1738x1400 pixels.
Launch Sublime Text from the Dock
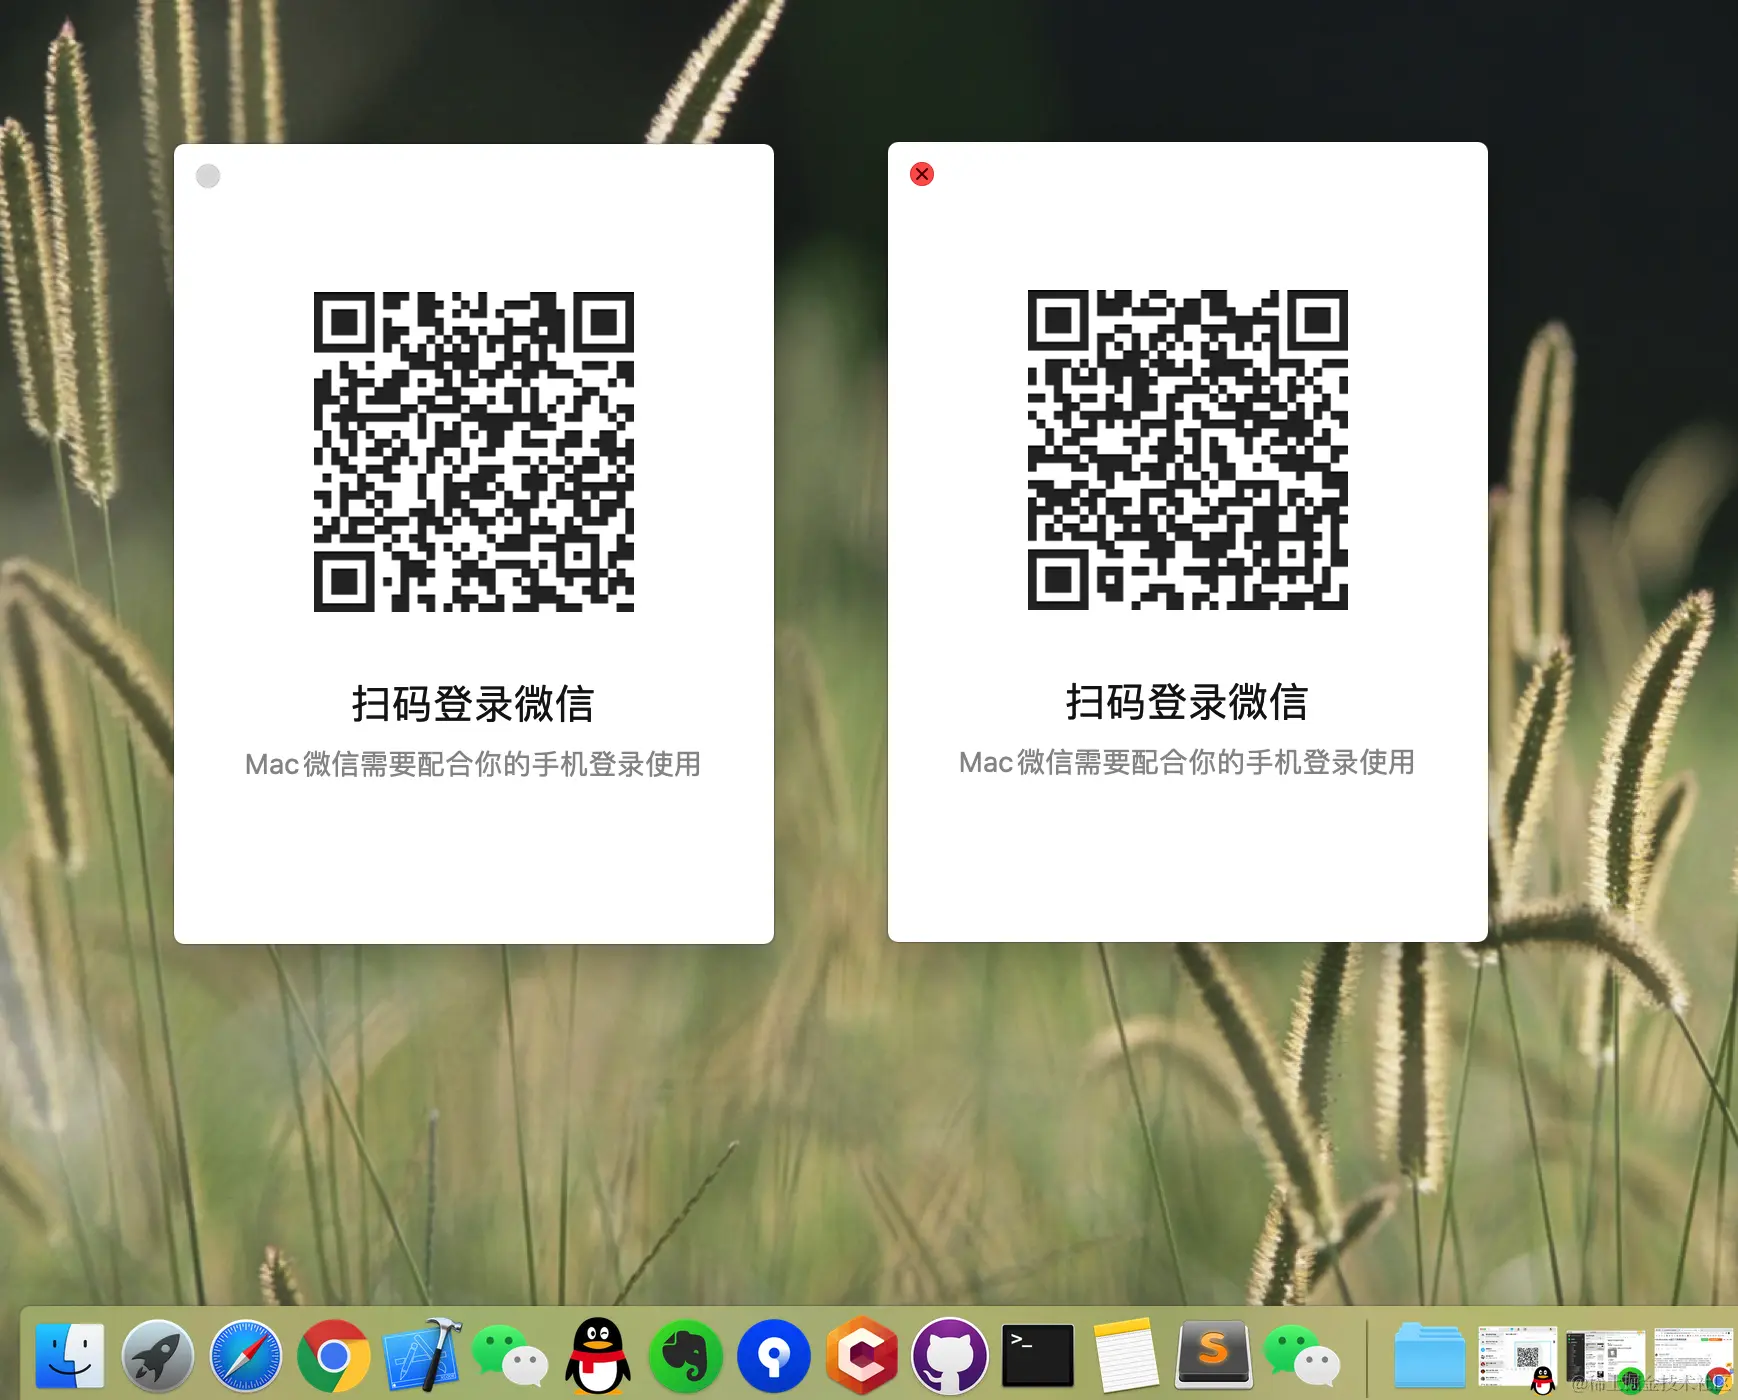point(1214,1356)
